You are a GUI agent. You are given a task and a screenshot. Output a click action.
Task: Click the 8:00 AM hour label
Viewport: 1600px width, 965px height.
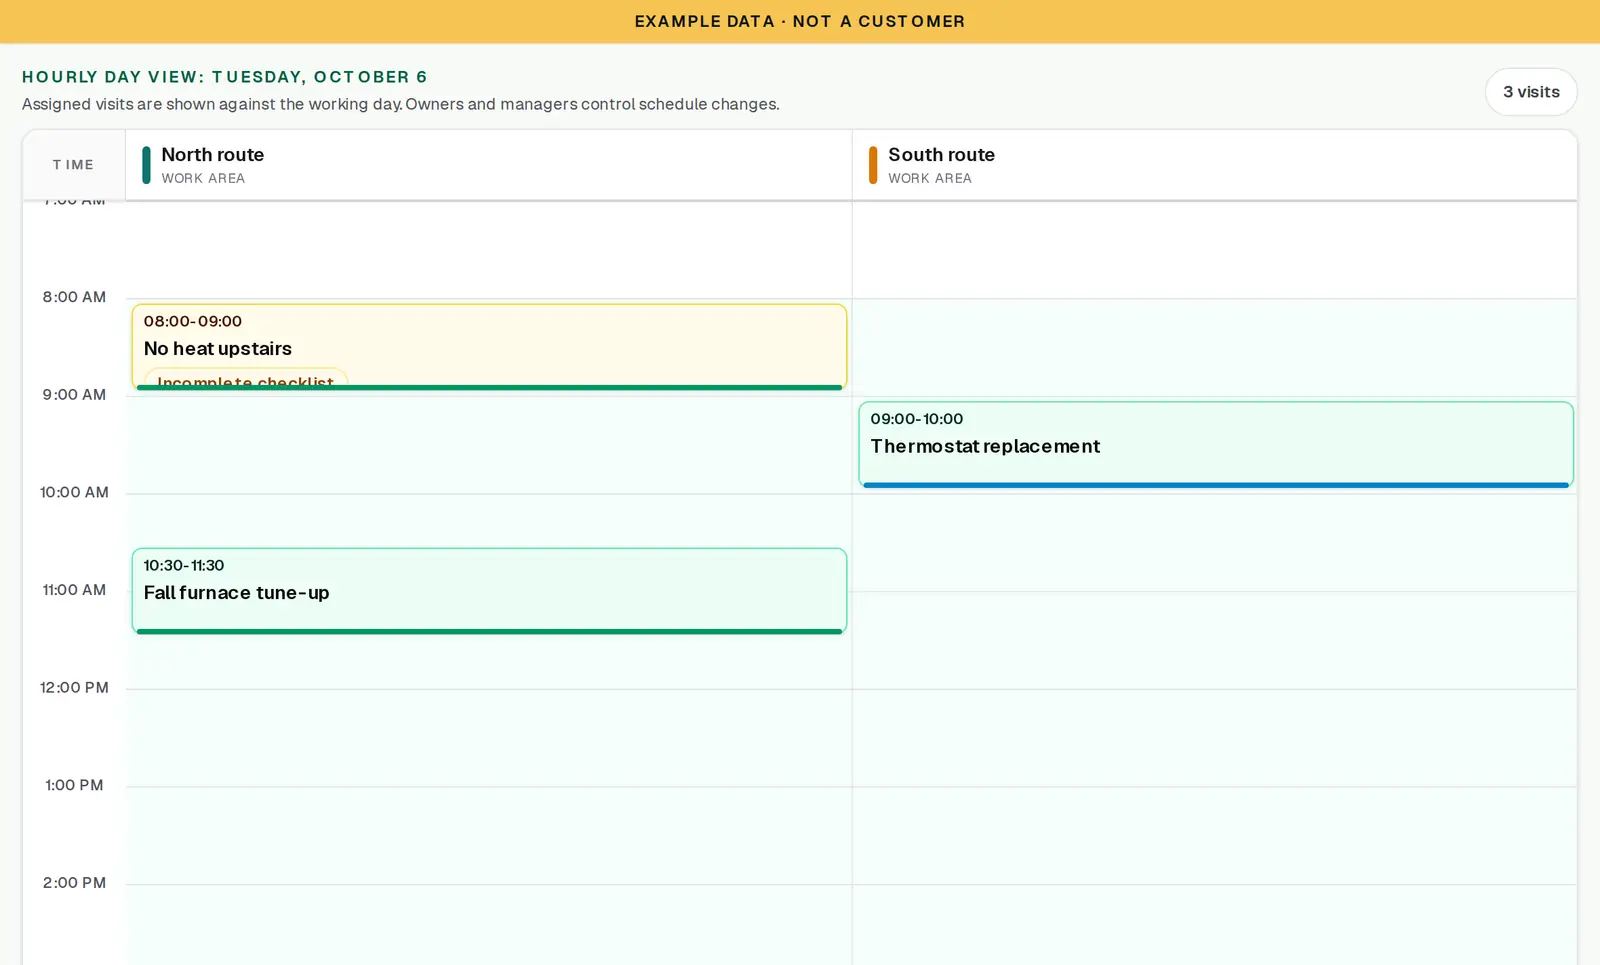tap(74, 297)
